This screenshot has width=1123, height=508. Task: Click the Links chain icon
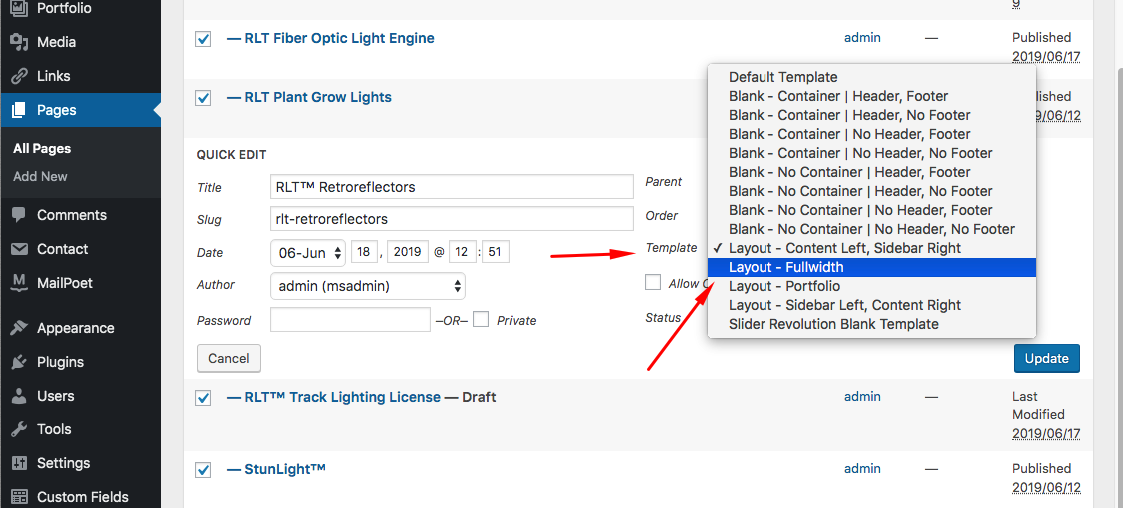[19, 76]
